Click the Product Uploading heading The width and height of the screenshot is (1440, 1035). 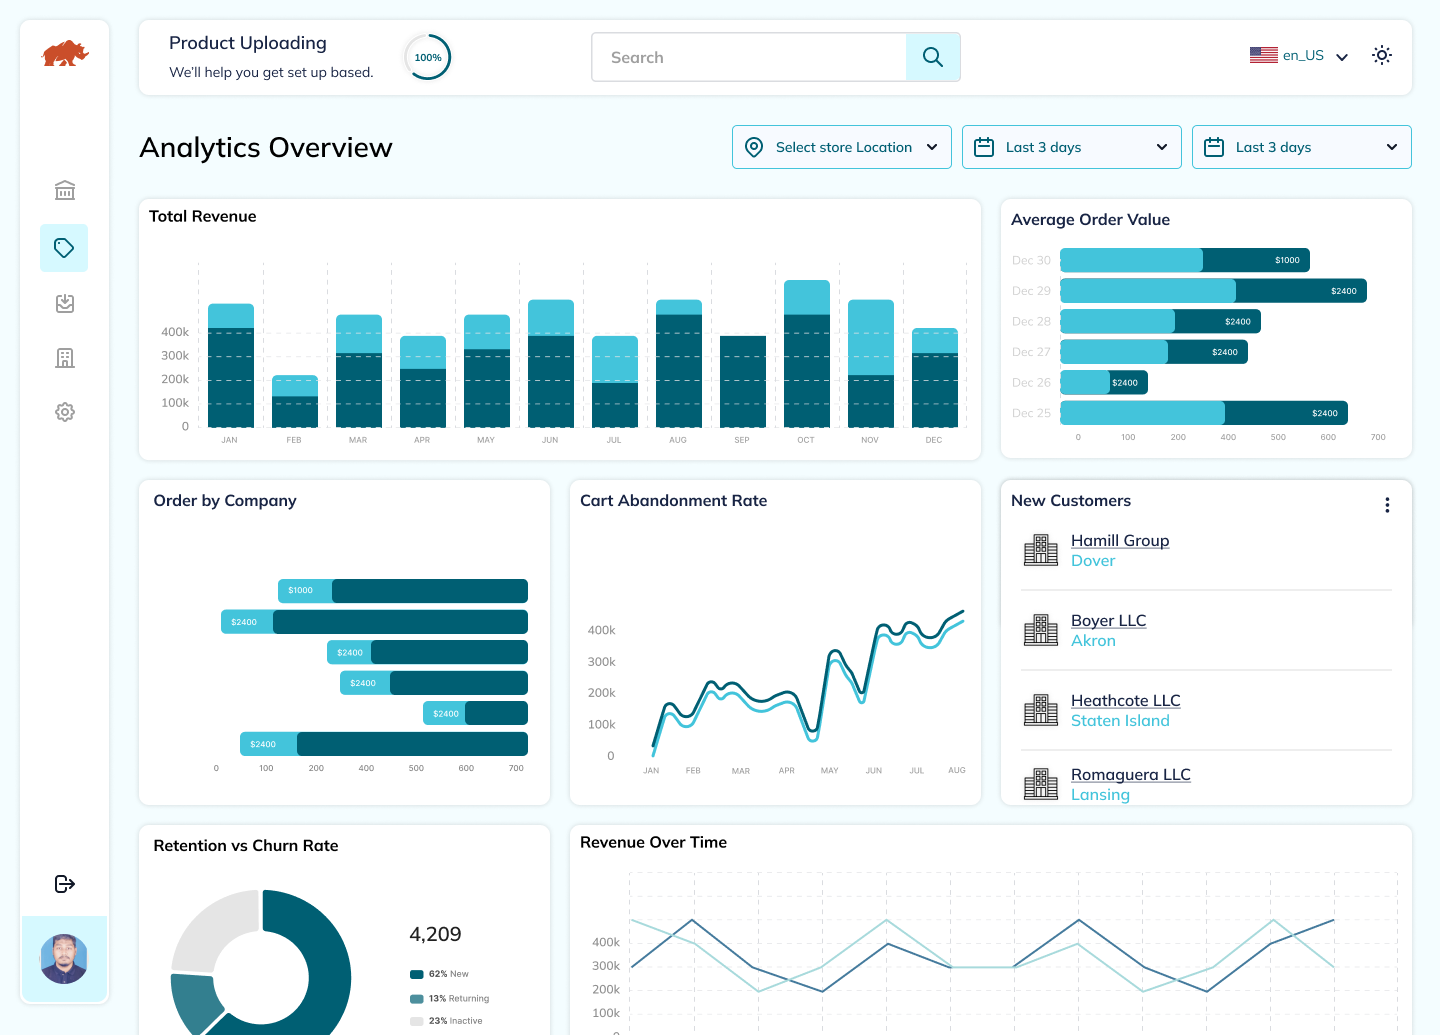tap(248, 43)
